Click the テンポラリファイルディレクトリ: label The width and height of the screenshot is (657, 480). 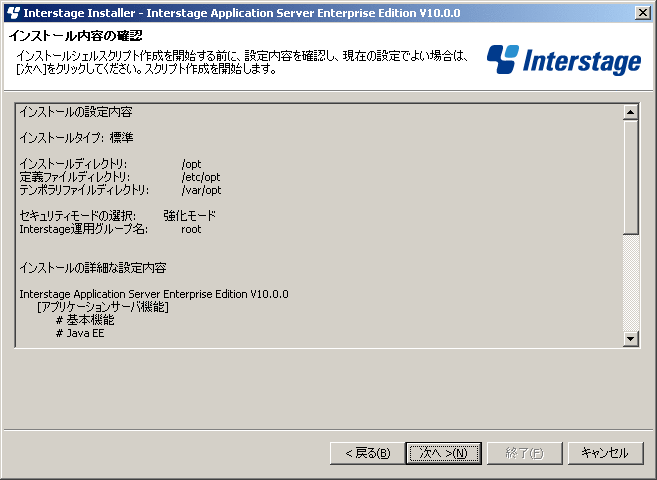click(x=84, y=190)
